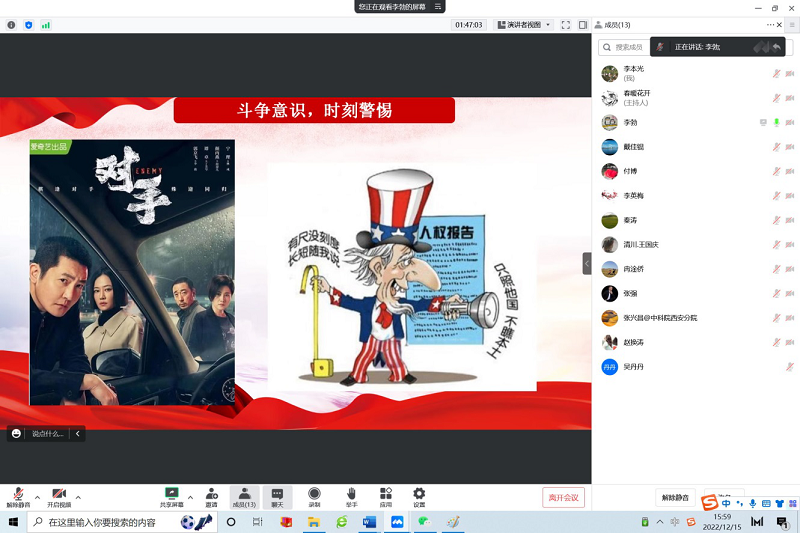Open the Windows Start menu
The width and height of the screenshot is (800, 533).
pyautogui.click(x=13, y=522)
